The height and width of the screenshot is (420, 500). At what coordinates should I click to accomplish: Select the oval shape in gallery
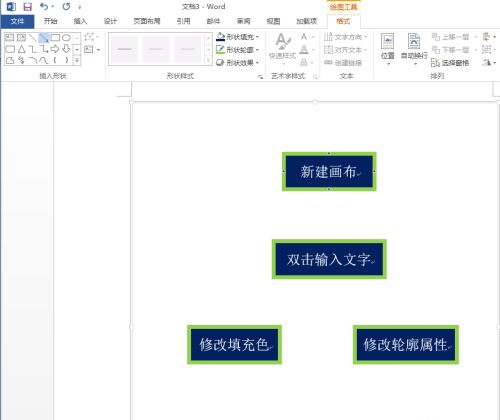(x=67, y=38)
